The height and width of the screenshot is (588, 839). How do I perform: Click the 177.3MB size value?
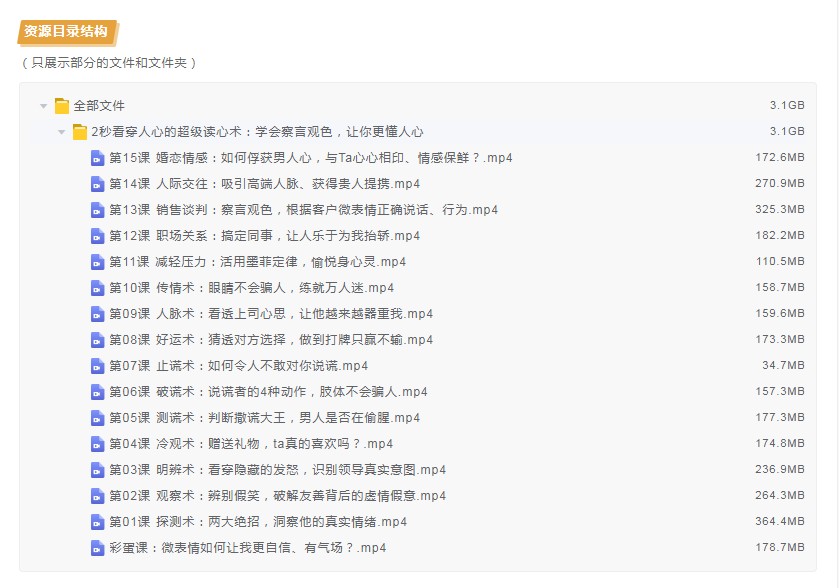coord(780,417)
